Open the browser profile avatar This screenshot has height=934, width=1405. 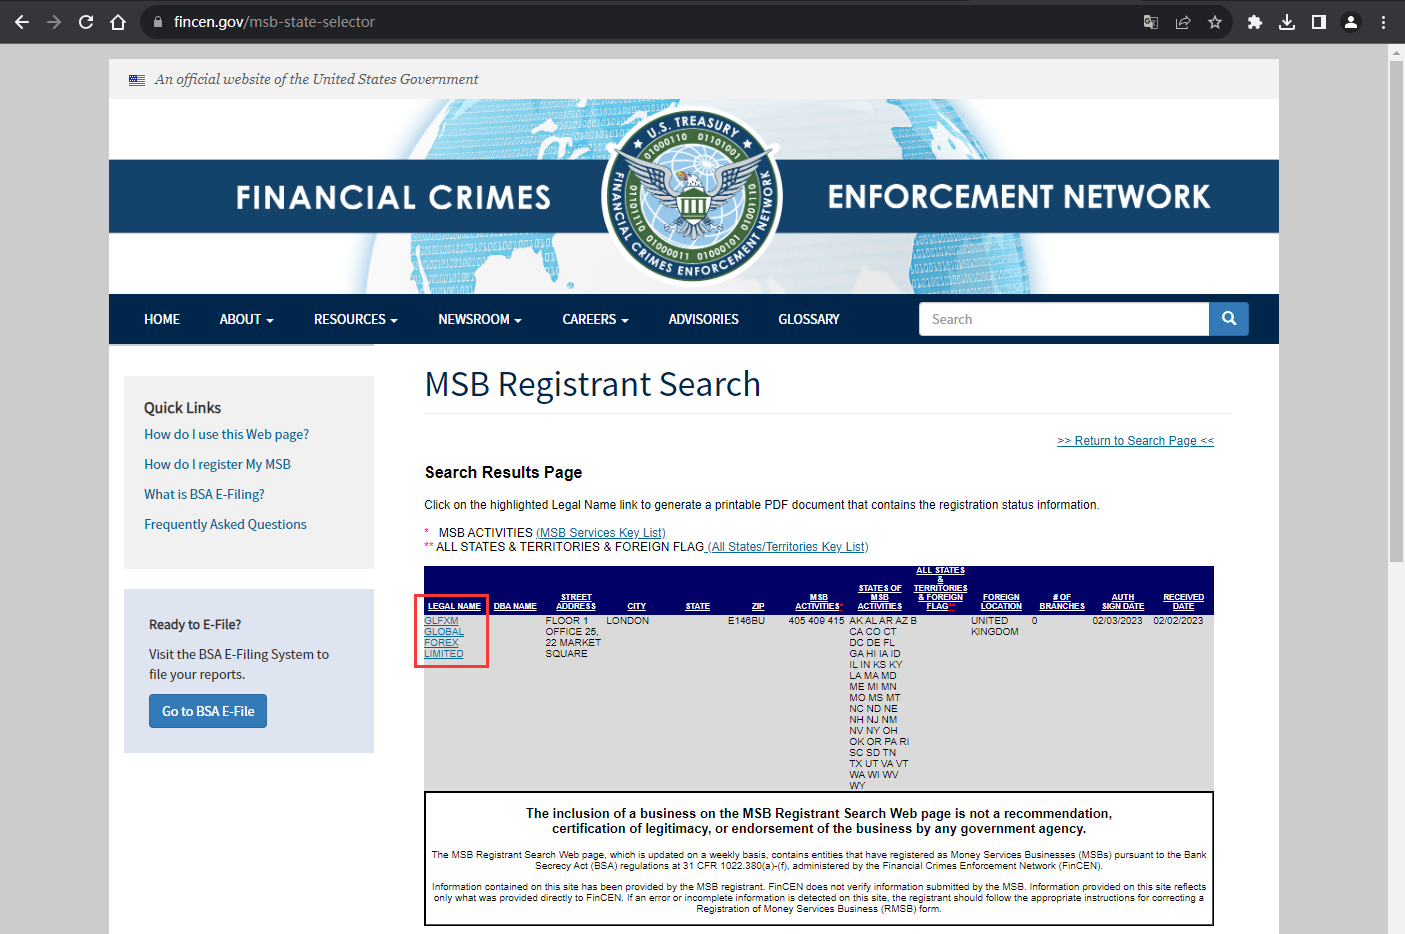(x=1351, y=22)
